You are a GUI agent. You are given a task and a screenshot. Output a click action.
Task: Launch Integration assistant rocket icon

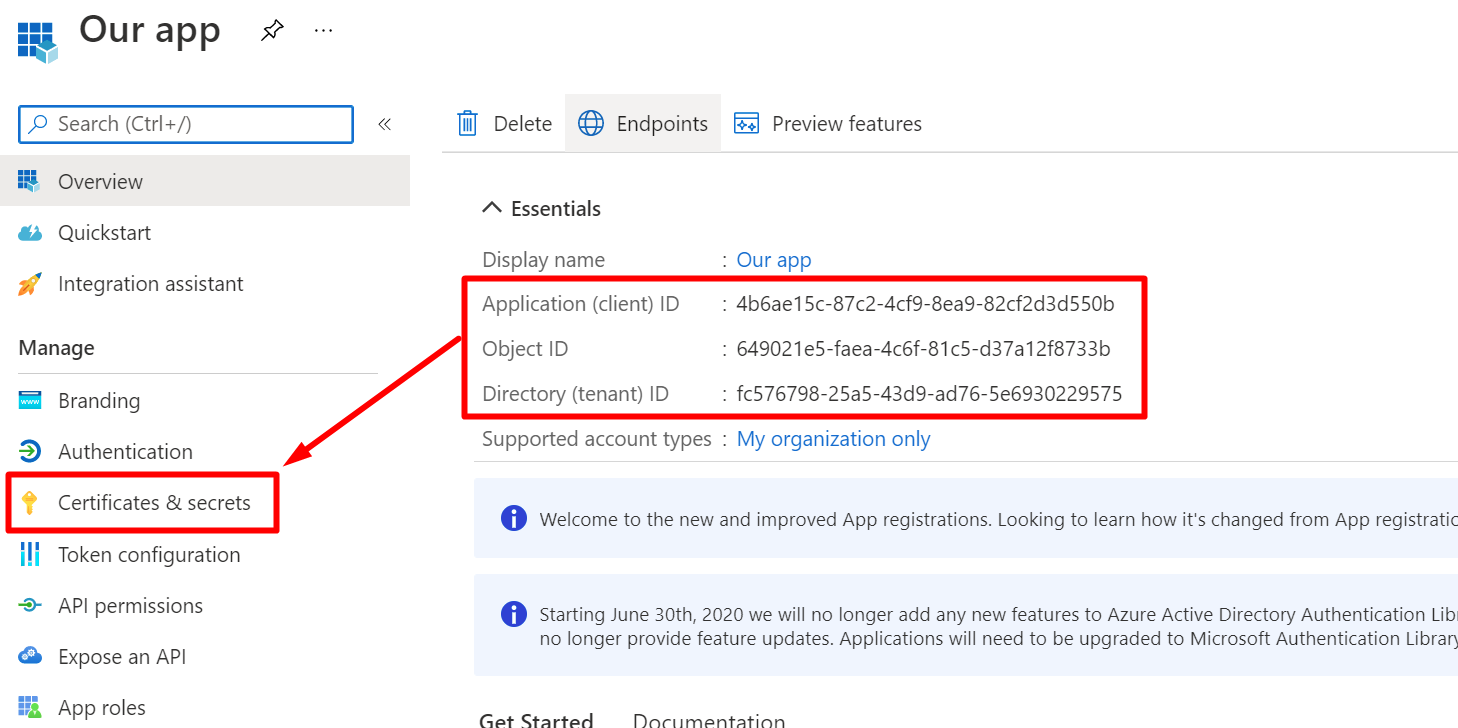click(30, 284)
